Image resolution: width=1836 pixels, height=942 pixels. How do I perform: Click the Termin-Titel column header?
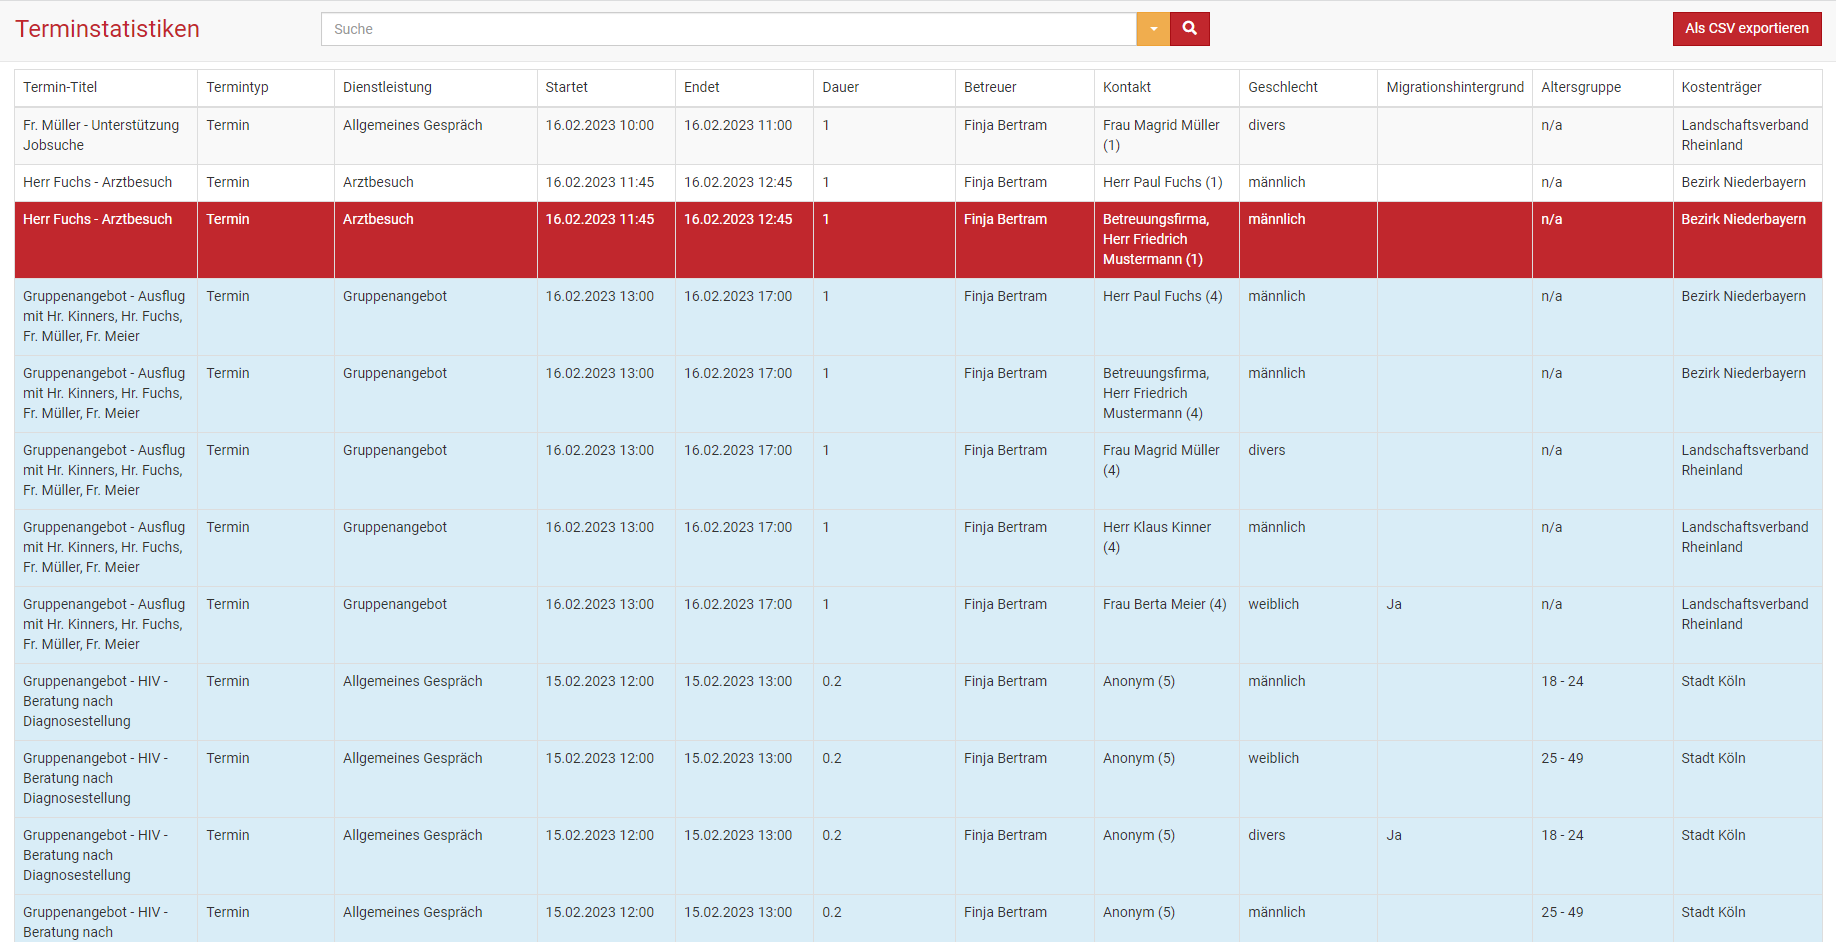pyautogui.click(x=61, y=87)
